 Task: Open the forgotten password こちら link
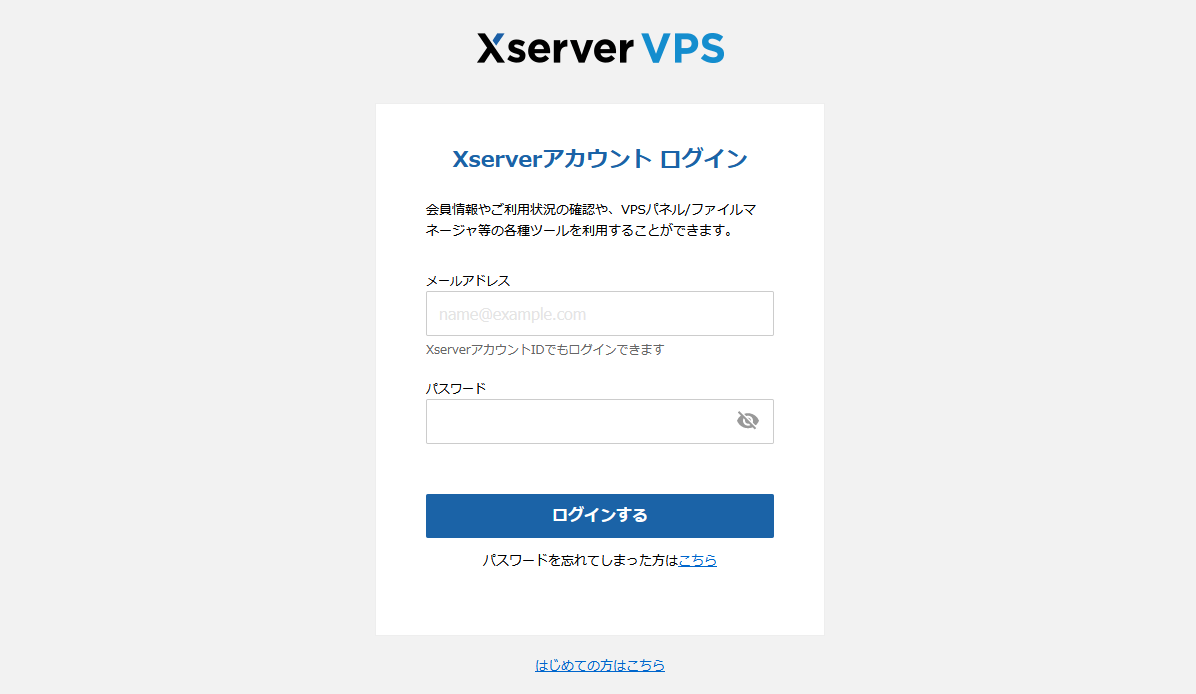pos(697,561)
